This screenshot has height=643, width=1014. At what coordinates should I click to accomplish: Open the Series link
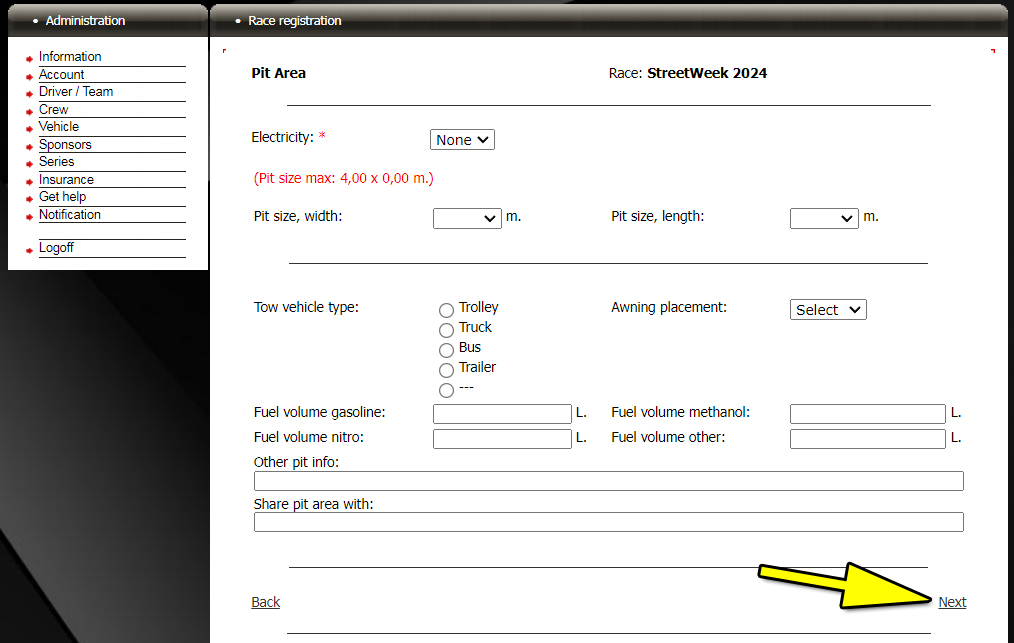[x=56, y=162]
